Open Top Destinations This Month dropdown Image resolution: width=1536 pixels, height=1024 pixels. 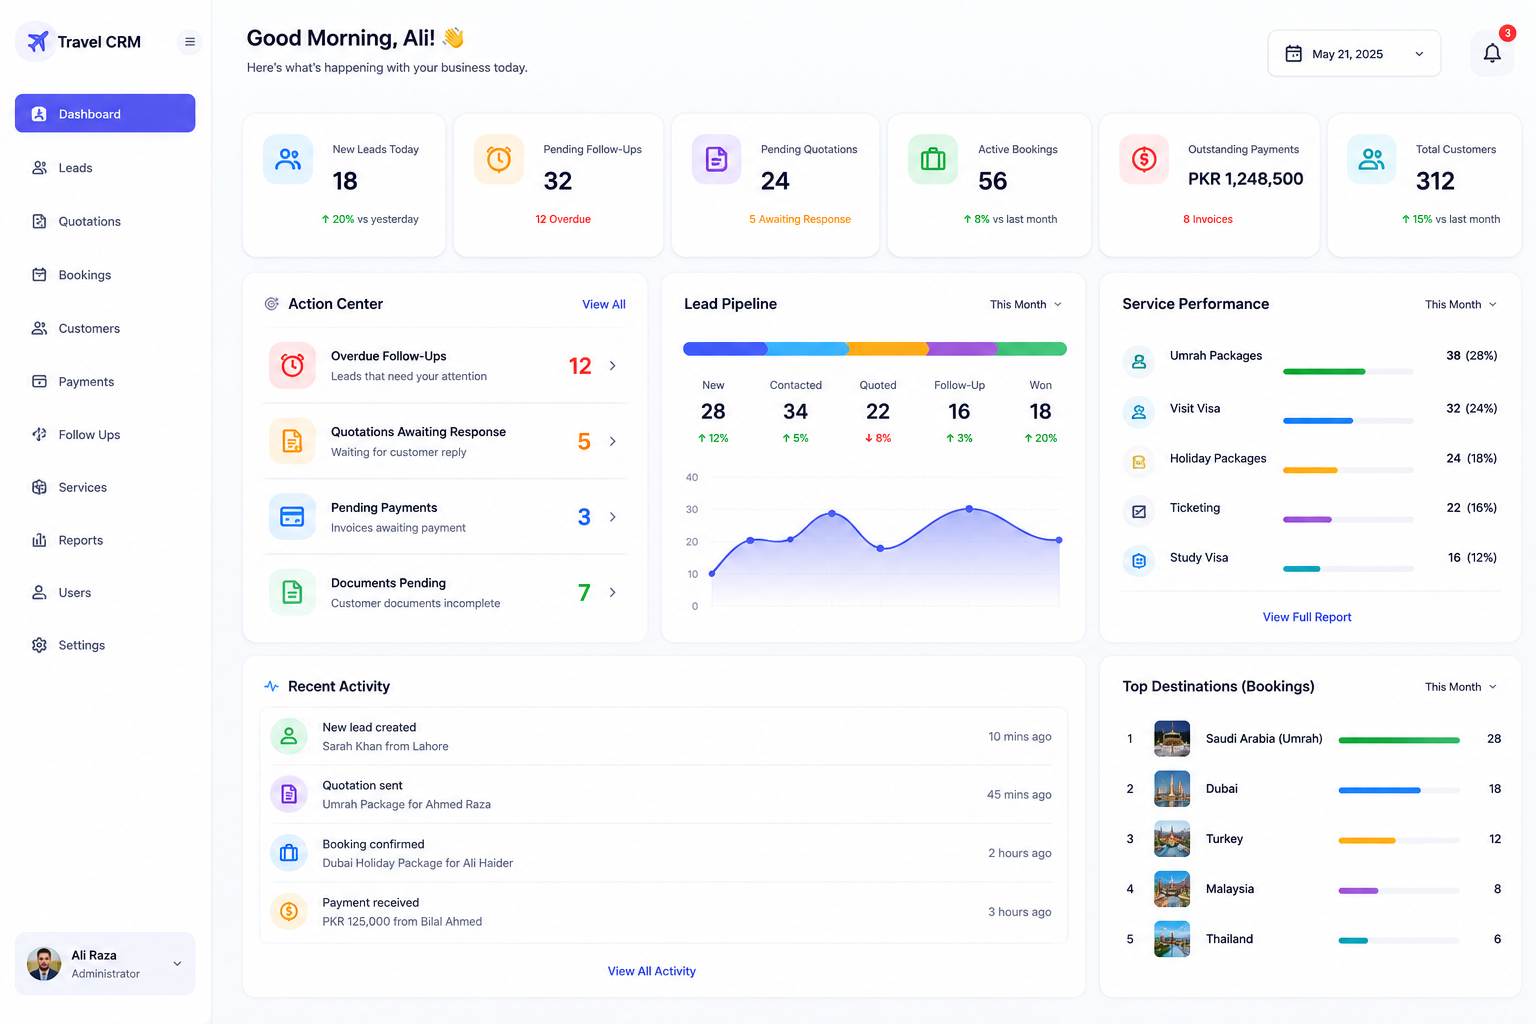tap(1461, 687)
